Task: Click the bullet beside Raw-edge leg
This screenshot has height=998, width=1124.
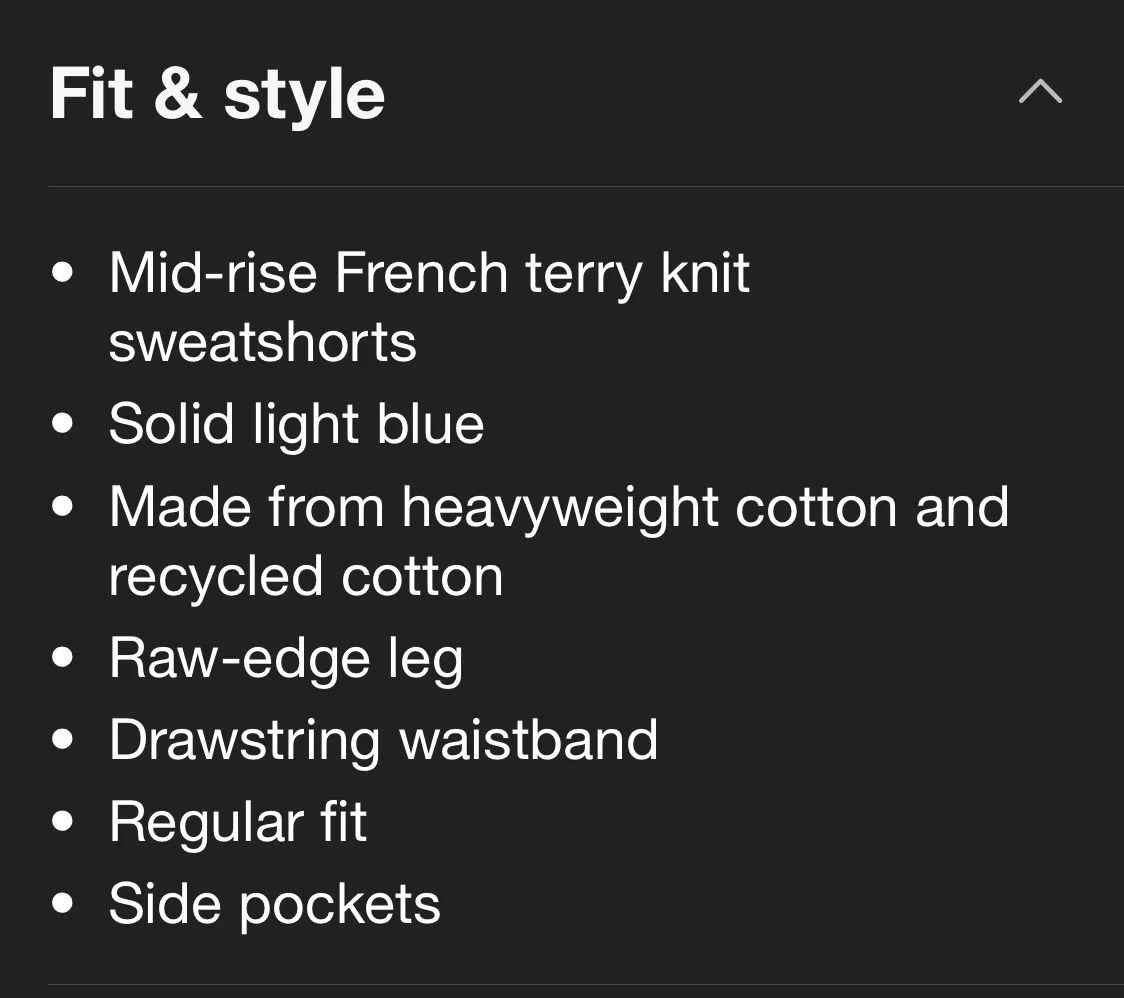Action: click(63, 657)
